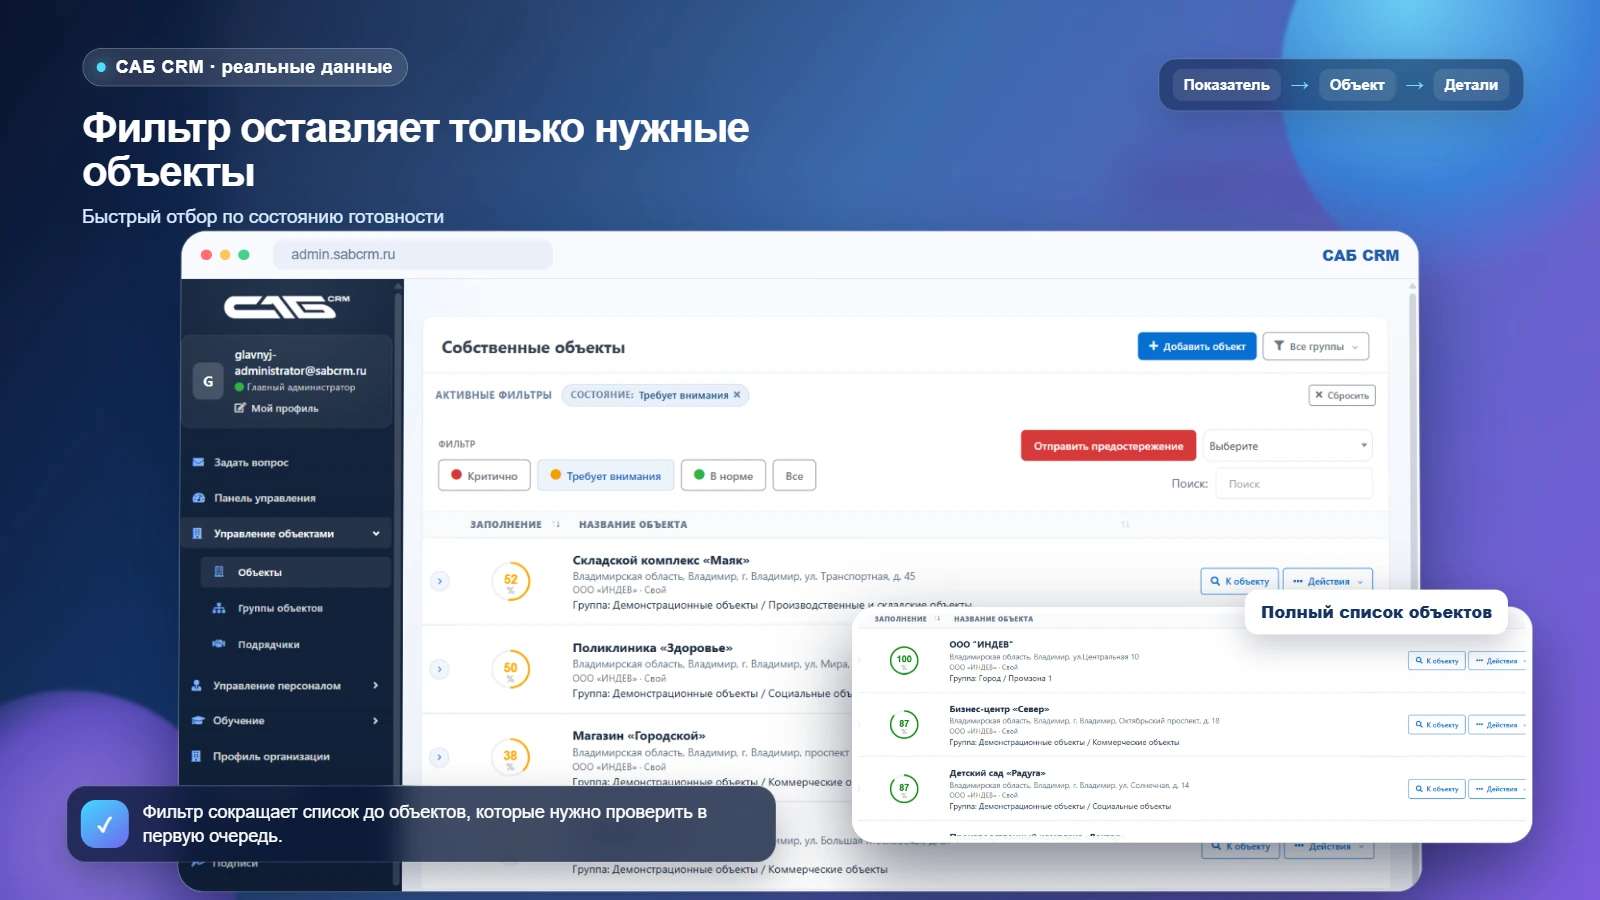
Task: Open Действия for Бизнес-центр «Север»
Action: click(x=1497, y=725)
